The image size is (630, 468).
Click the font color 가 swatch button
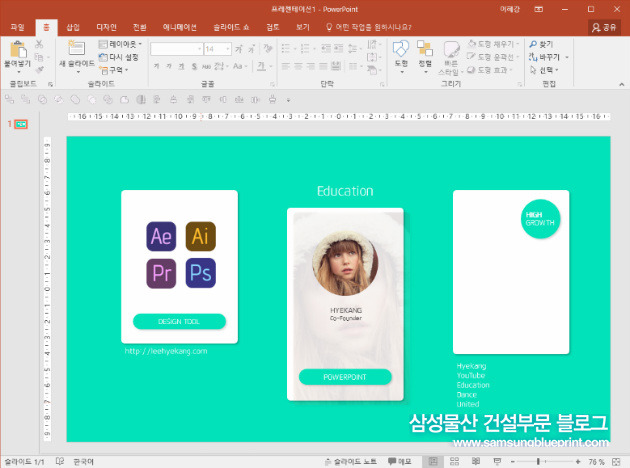click(x=261, y=66)
